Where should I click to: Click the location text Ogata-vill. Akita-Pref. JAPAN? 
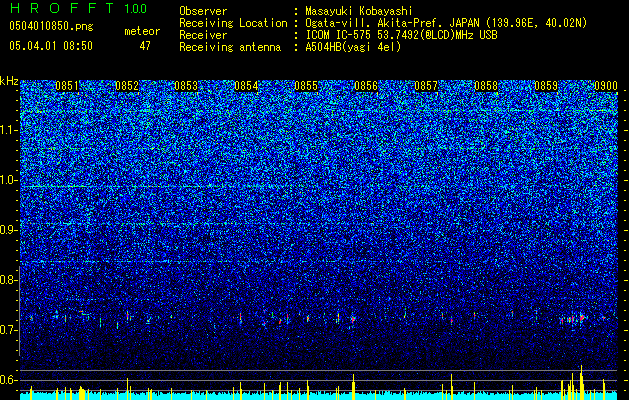[392, 23]
